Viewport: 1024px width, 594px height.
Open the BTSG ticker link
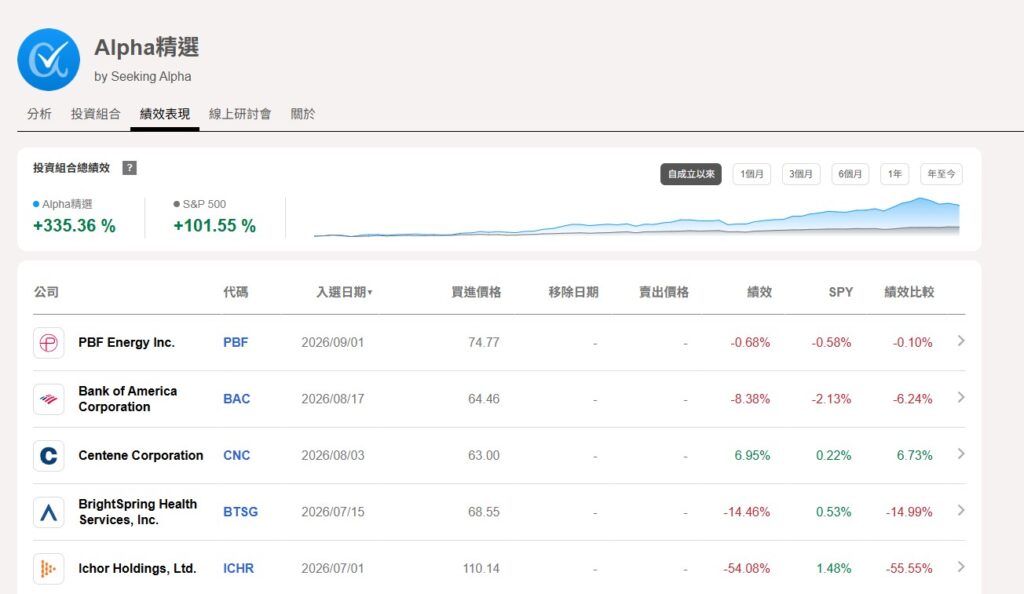240,512
